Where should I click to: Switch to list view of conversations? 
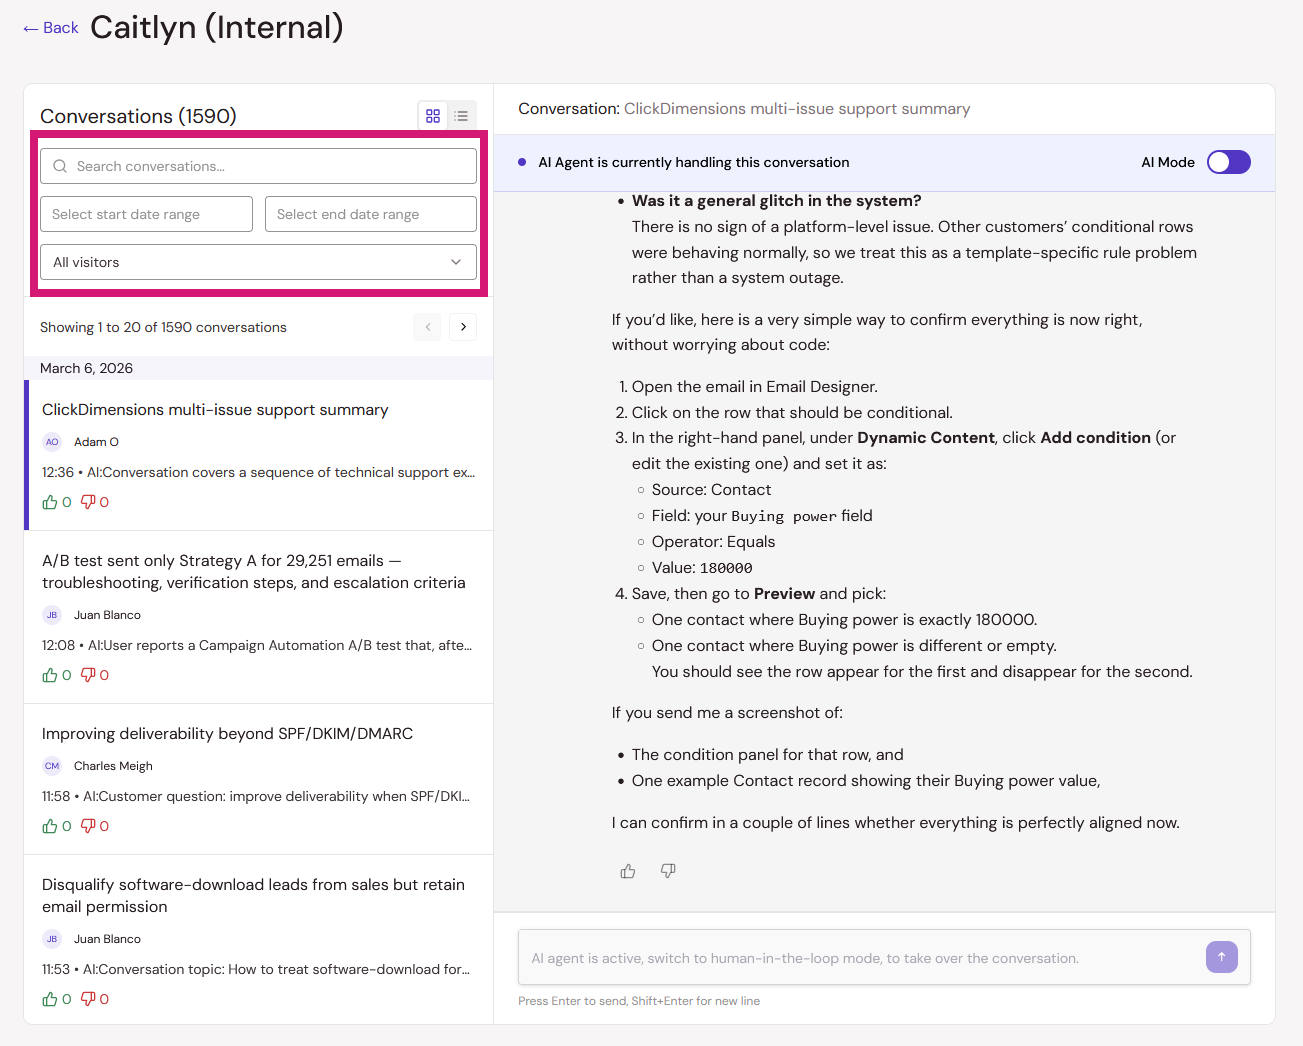tap(461, 116)
